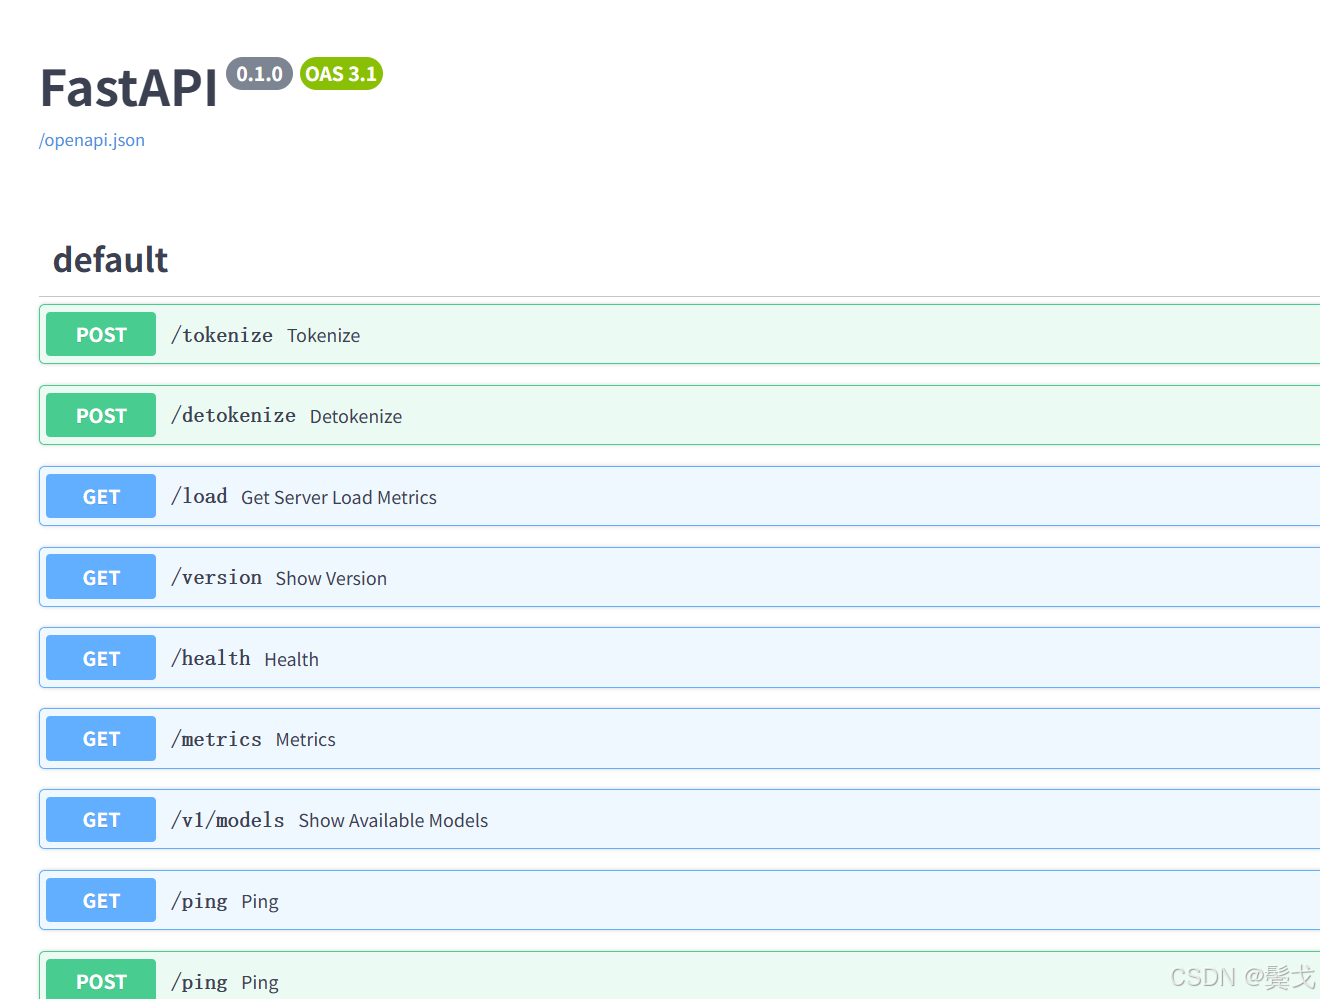Click the /health path text
Screen dimensions: 1320x999
211,658
